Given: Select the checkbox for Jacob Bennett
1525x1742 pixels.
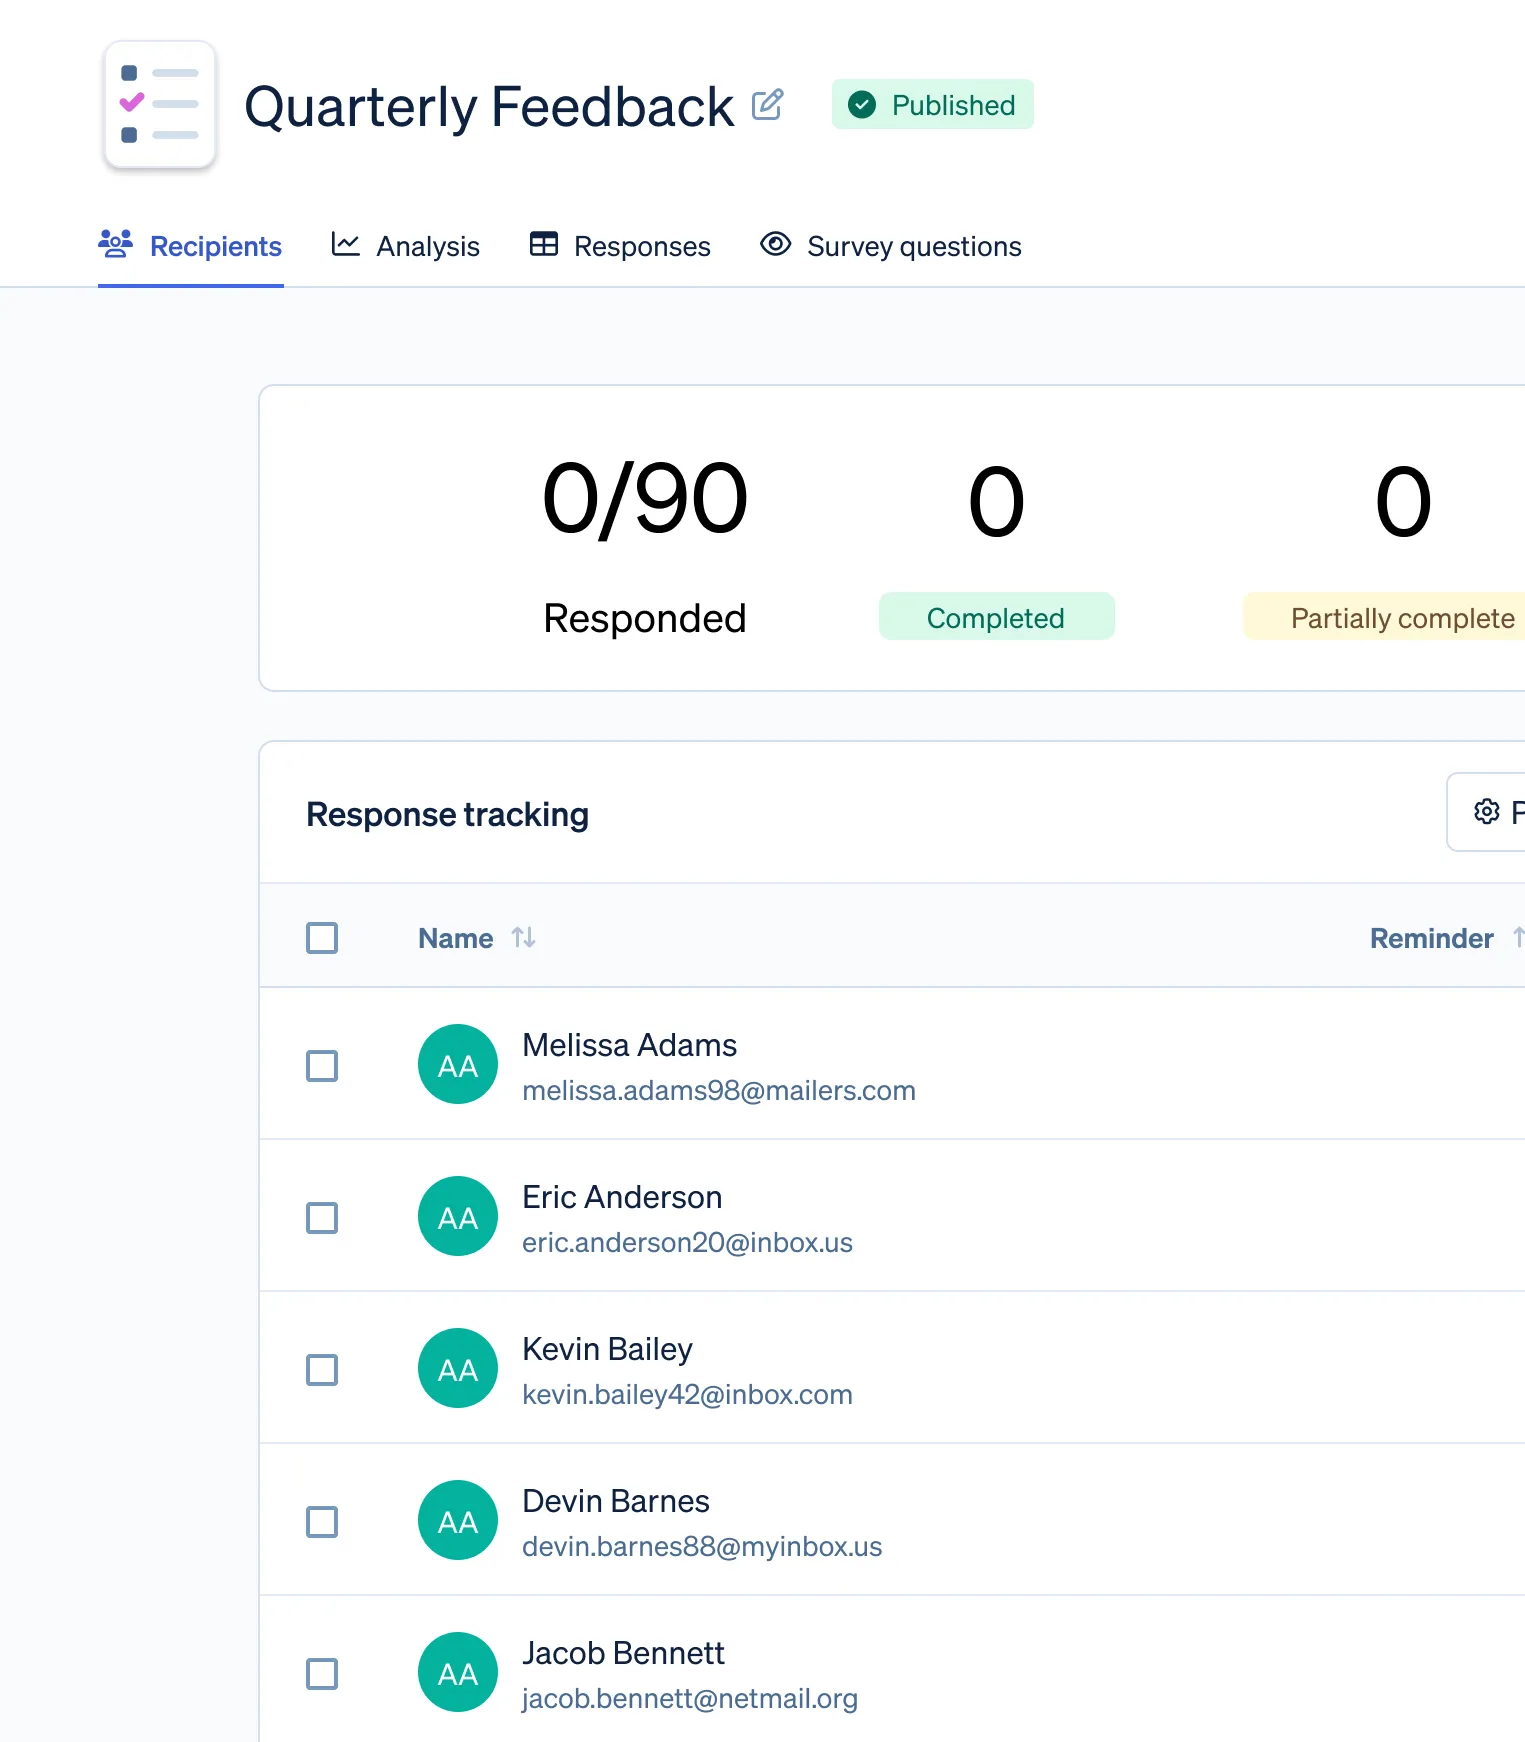Looking at the screenshot, I should tap(322, 1674).
